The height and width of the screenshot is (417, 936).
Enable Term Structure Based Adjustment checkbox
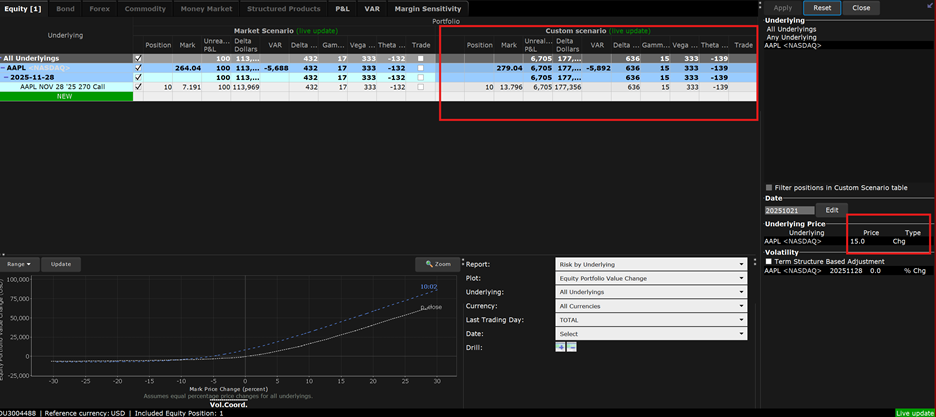(x=768, y=261)
